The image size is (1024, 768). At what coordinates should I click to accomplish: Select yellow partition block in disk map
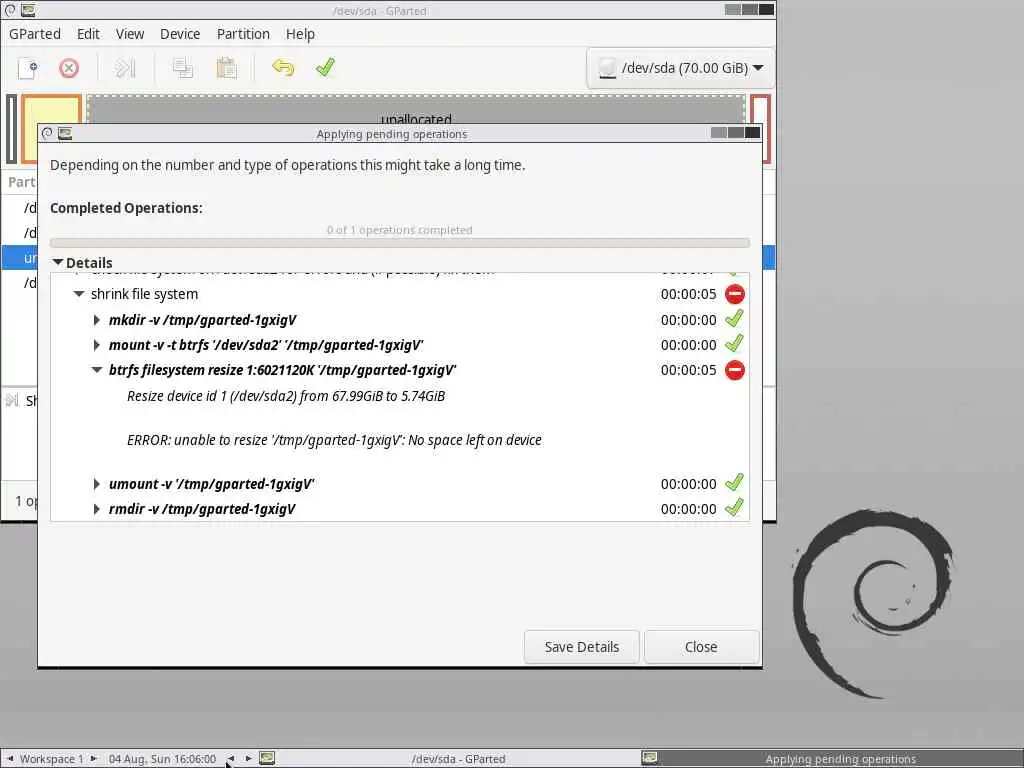pos(52,110)
